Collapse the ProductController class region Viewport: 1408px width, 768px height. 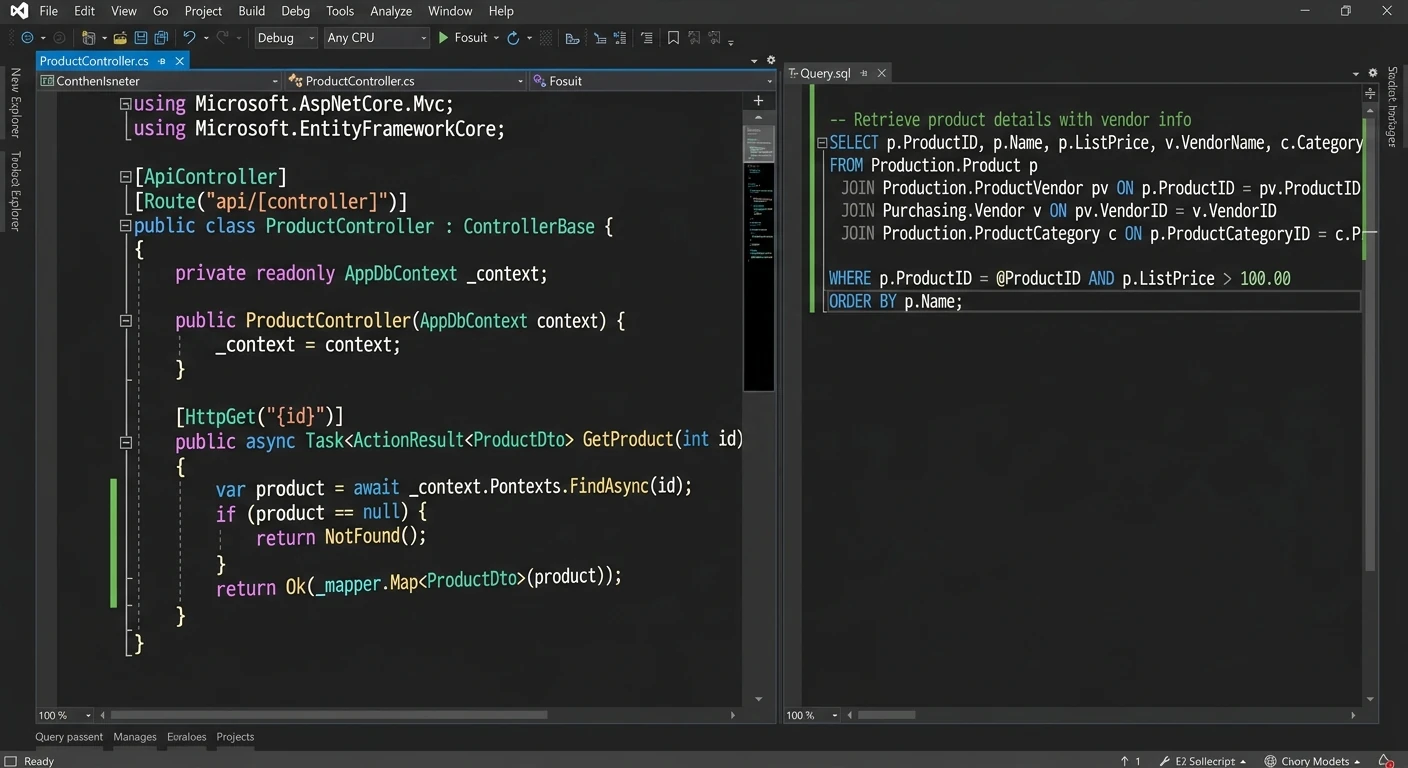click(125, 226)
